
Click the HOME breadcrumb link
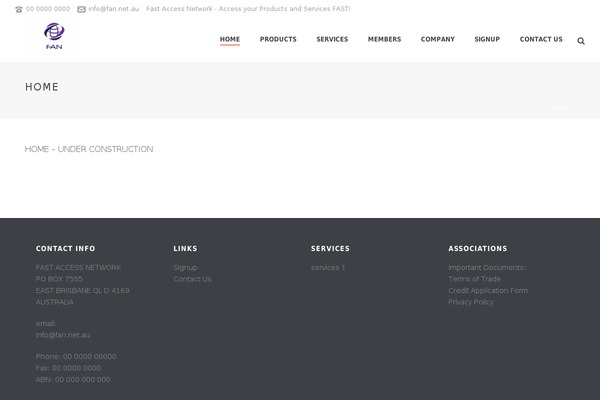(560, 108)
